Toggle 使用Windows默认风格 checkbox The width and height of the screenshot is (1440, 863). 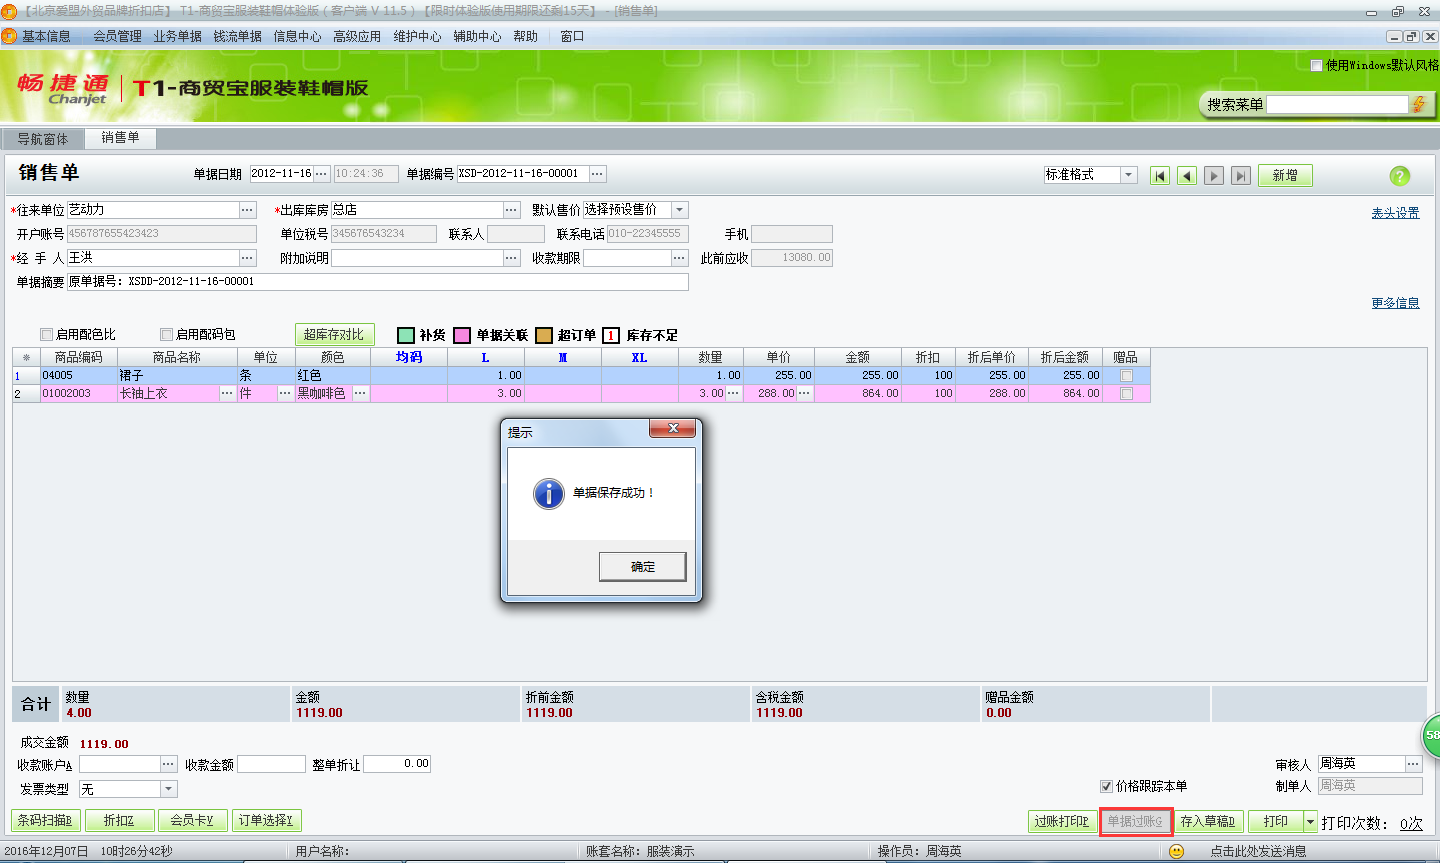1317,65
